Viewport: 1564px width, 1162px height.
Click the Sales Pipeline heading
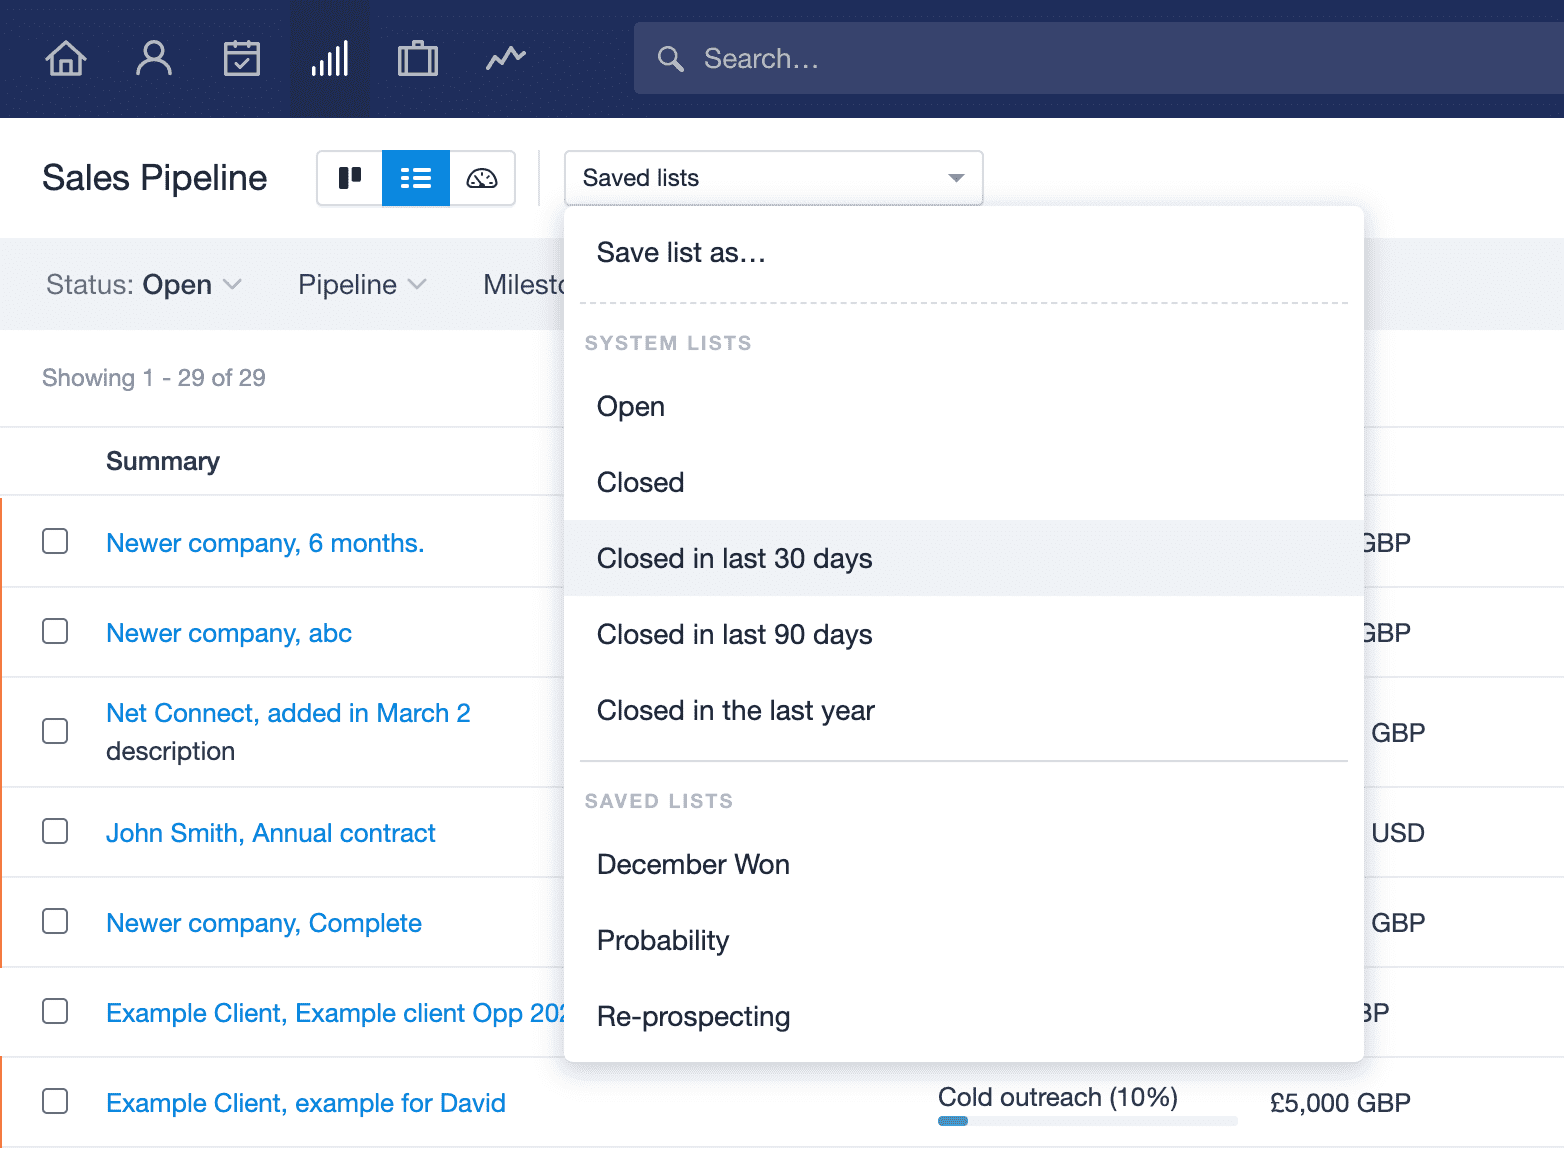[x=155, y=178]
